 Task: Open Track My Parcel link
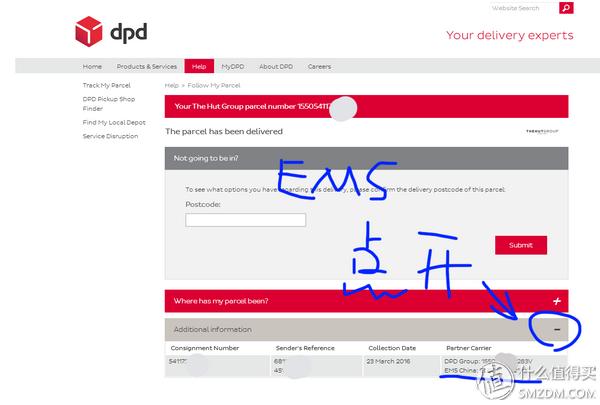click(x=107, y=85)
